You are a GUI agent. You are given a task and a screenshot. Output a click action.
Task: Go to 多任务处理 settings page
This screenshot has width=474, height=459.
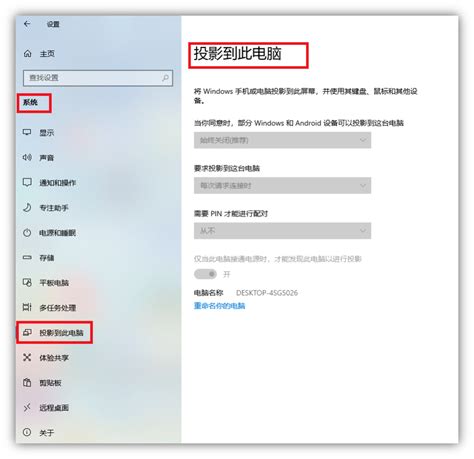(58, 308)
